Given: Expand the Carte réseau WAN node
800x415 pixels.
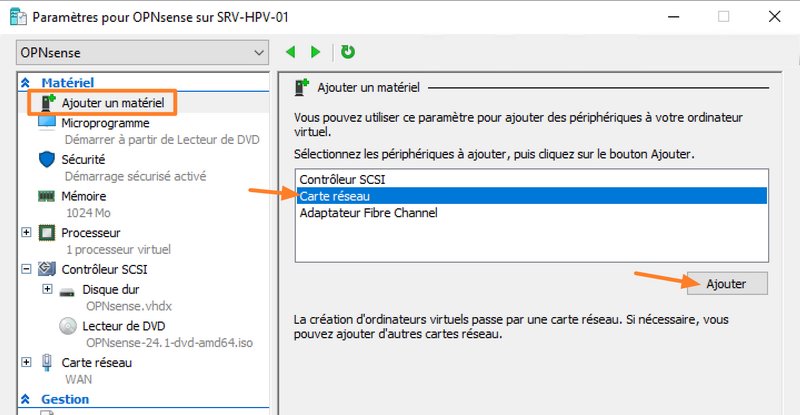Looking at the screenshot, I should 26,362.
